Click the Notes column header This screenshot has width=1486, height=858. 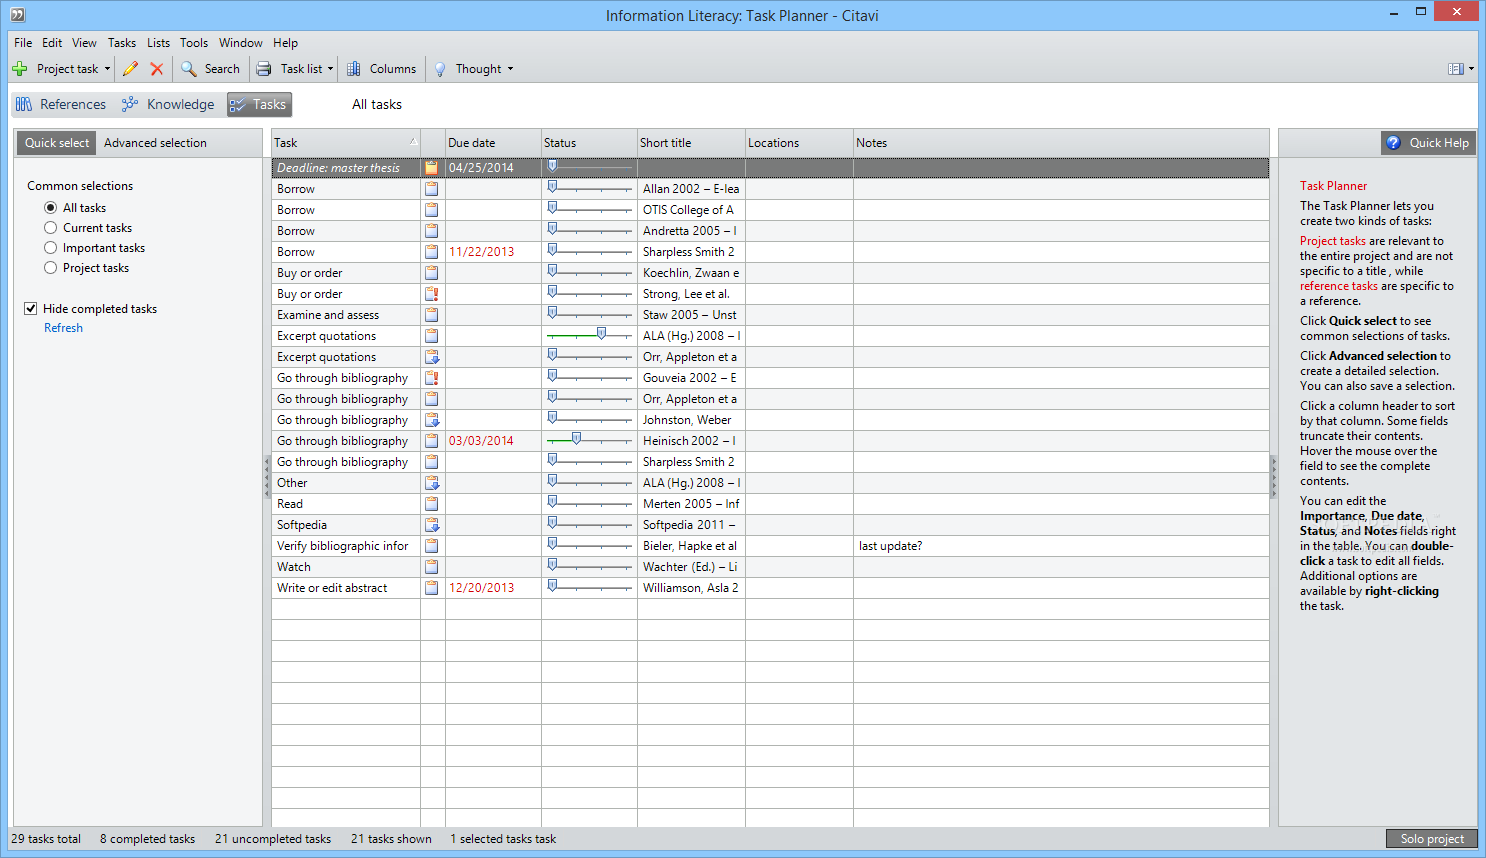click(x=1061, y=143)
